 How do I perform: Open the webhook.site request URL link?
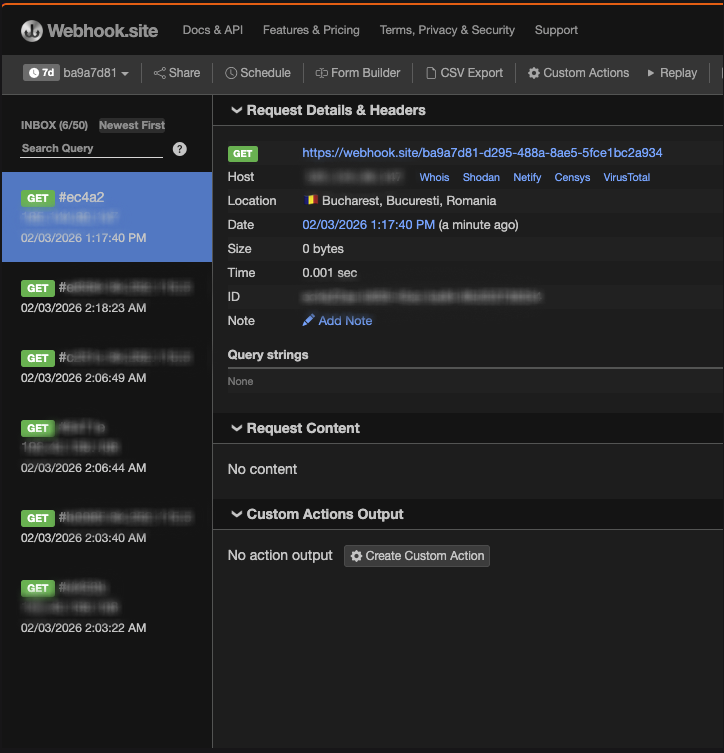[482, 153]
